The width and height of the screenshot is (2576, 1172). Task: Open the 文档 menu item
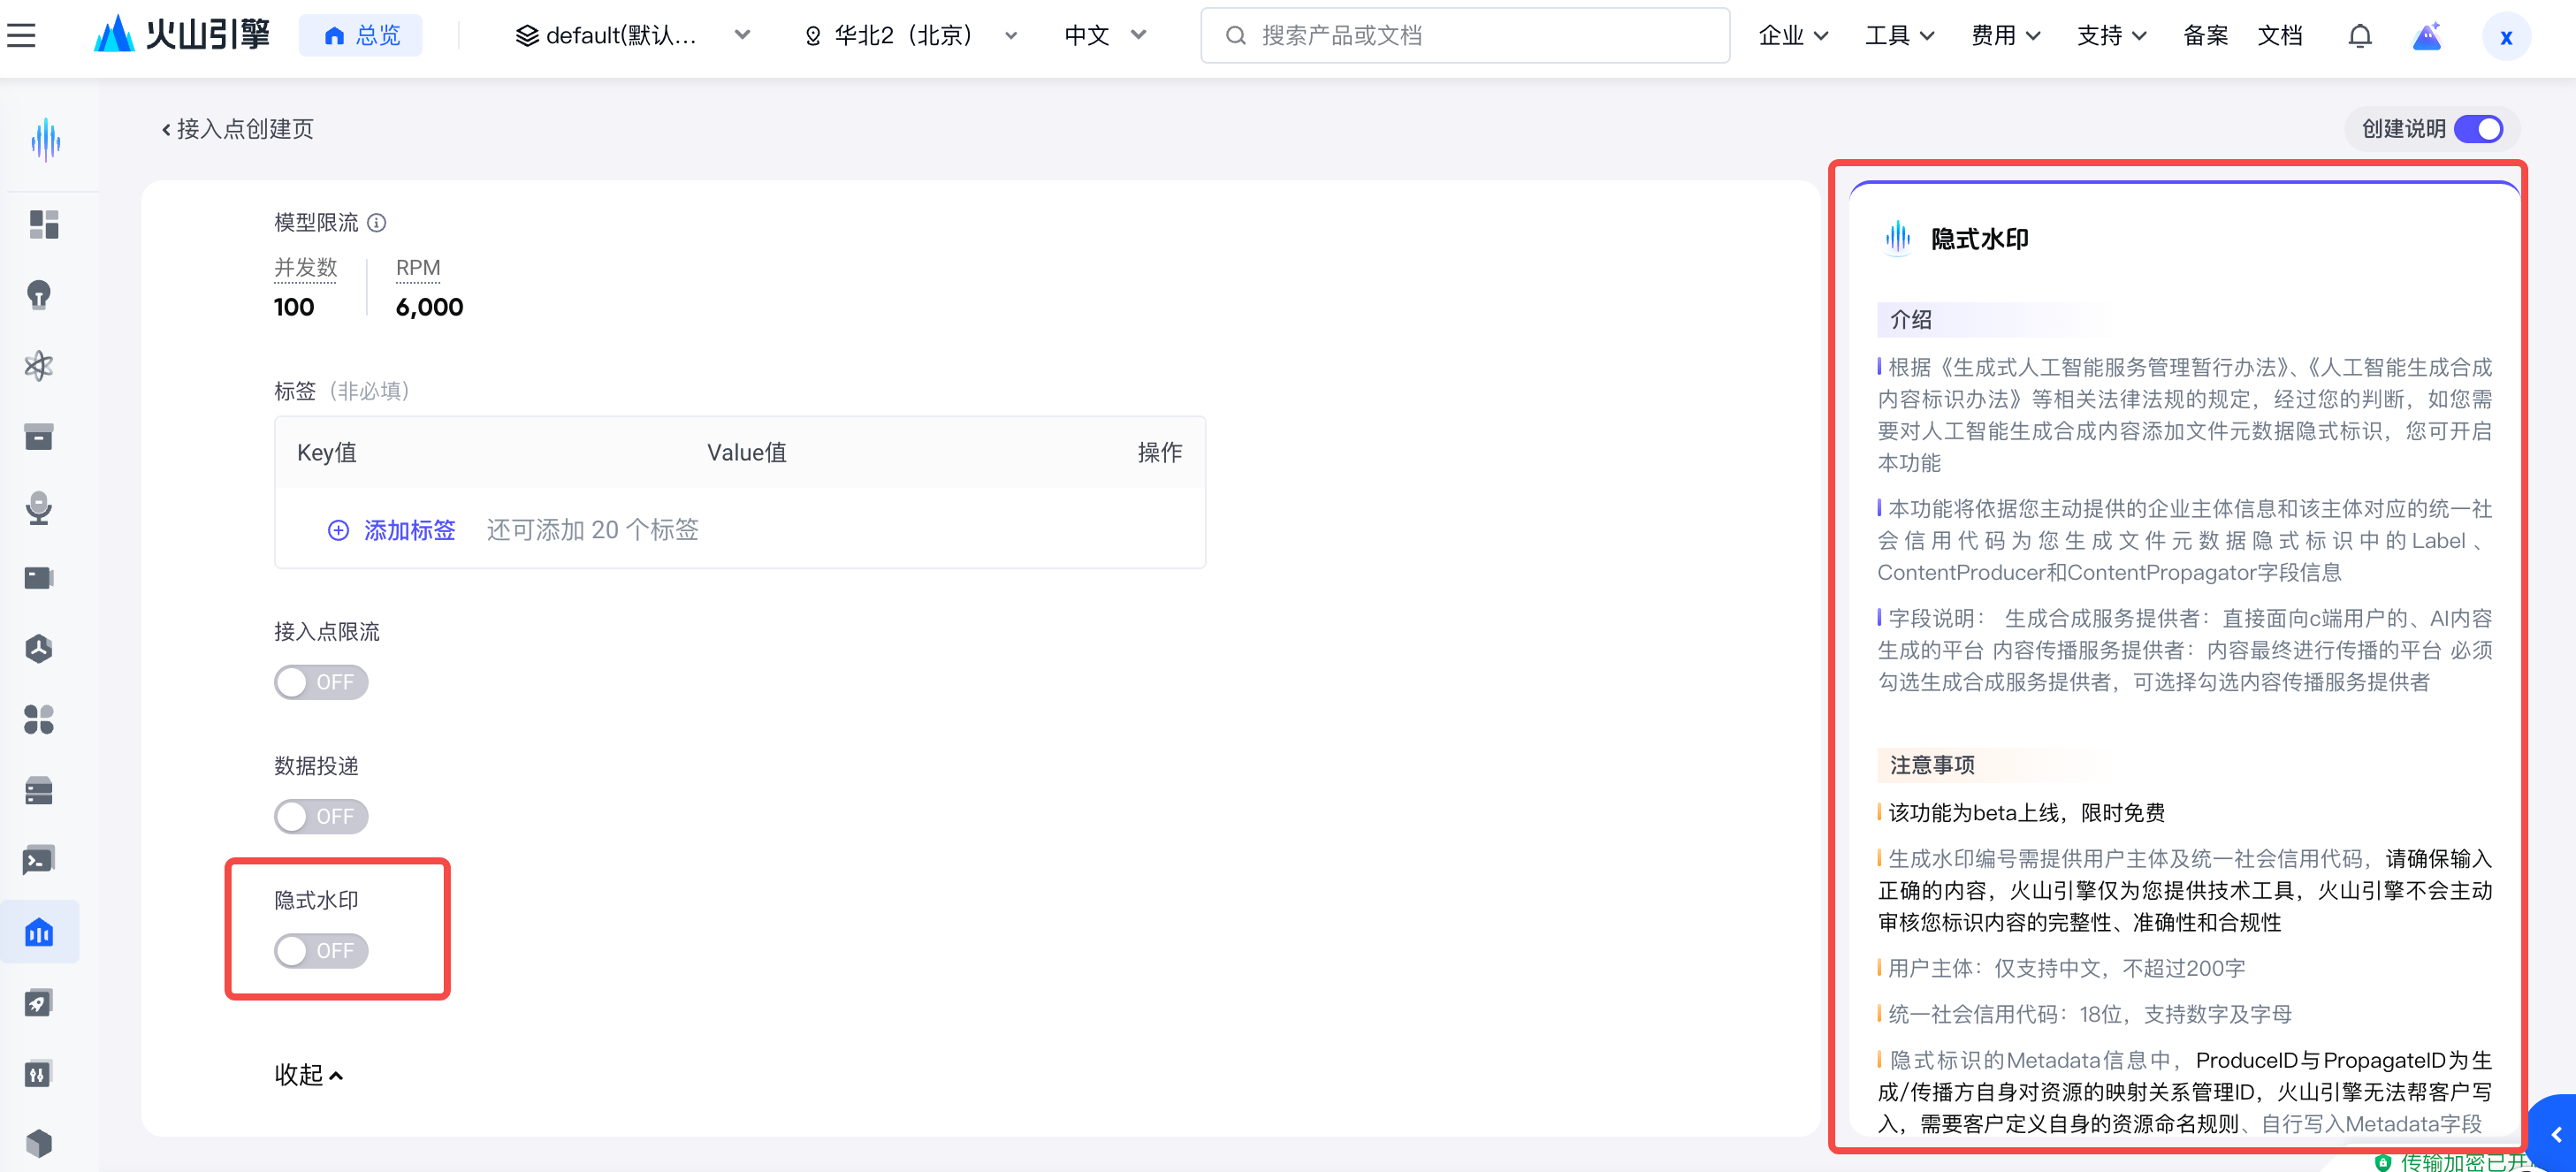point(2279,36)
